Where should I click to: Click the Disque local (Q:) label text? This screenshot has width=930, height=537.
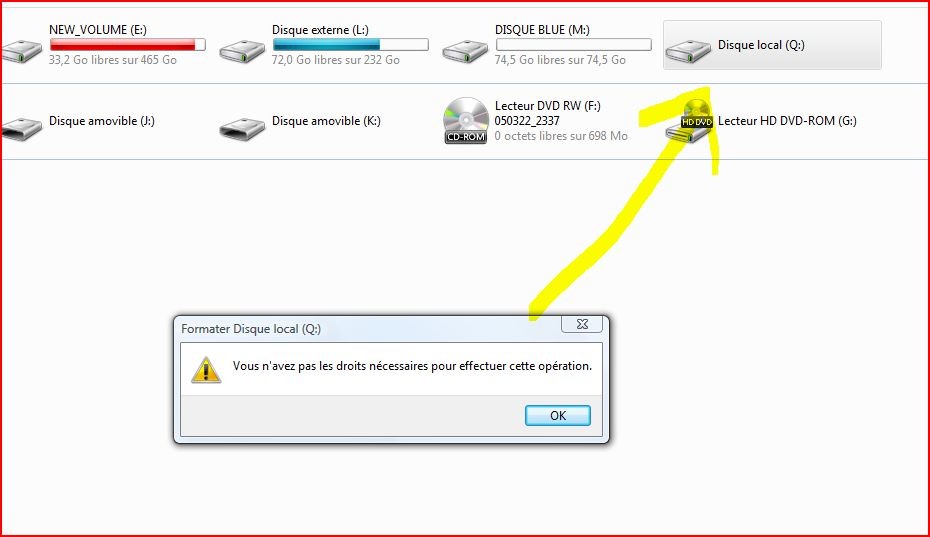coord(761,45)
